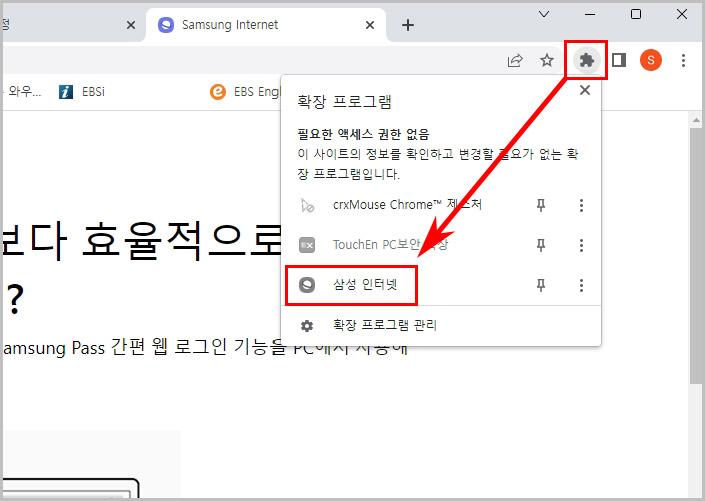Select the crxMouse Chrome extension entry

pos(407,205)
